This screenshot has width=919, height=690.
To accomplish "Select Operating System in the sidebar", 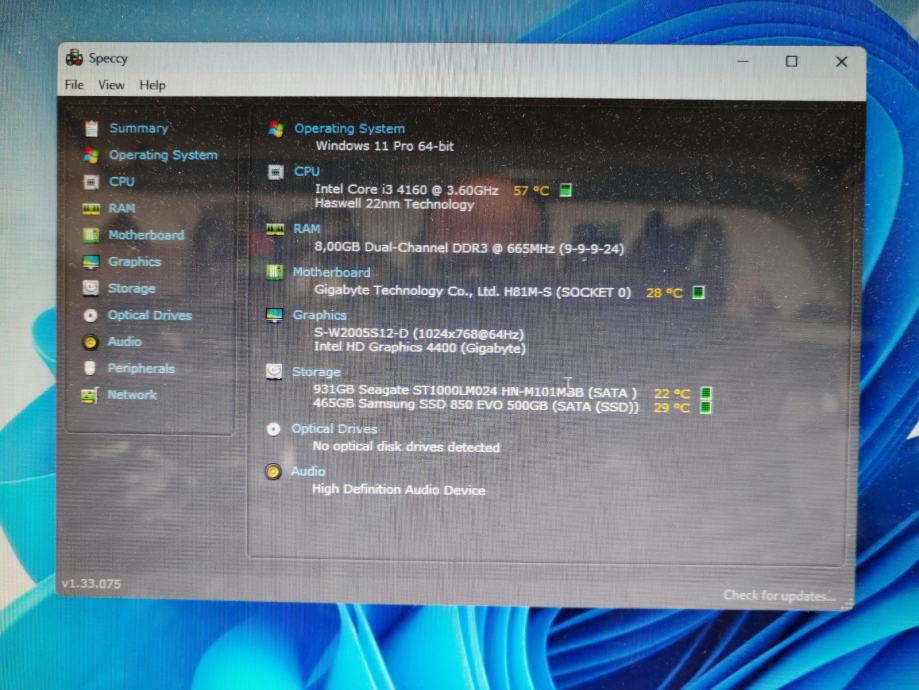I will (163, 155).
